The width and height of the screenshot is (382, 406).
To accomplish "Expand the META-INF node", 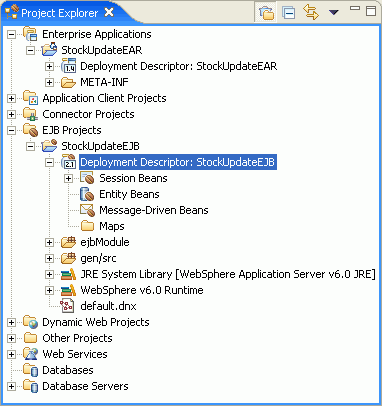I will point(49,82).
